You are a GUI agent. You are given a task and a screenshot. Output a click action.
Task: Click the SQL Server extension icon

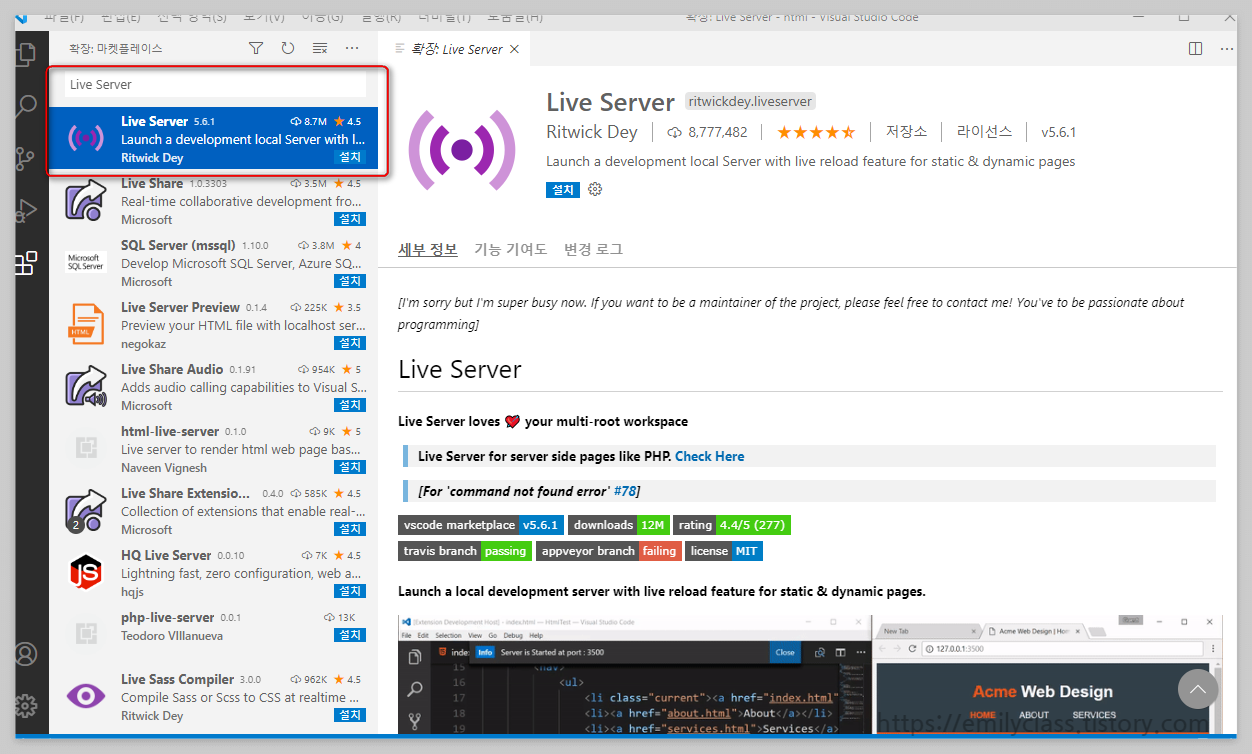pos(86,263)
